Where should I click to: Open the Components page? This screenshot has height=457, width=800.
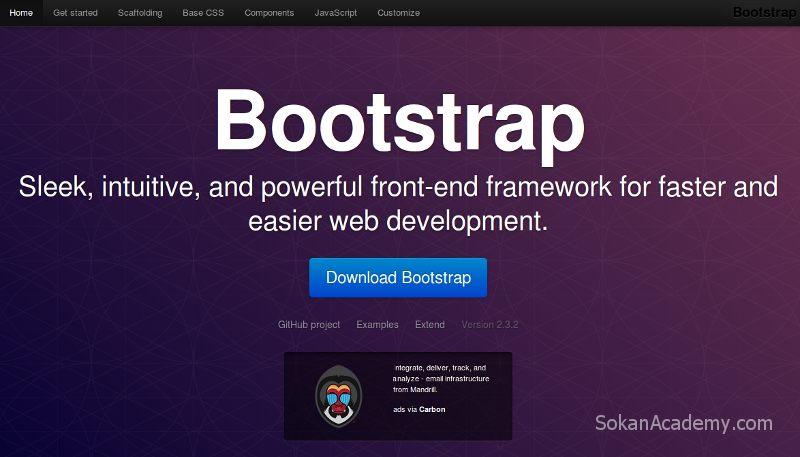[x=269, y=13]
